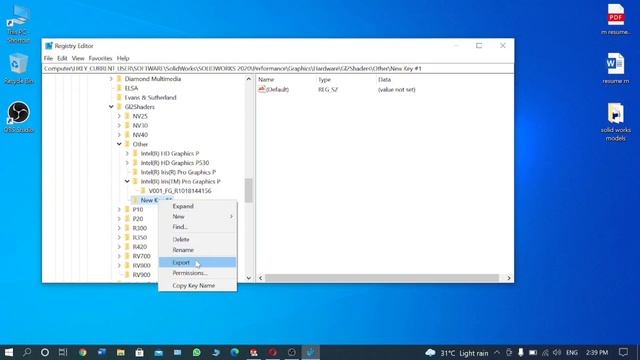Open volume control in system tray

point(557,353)
